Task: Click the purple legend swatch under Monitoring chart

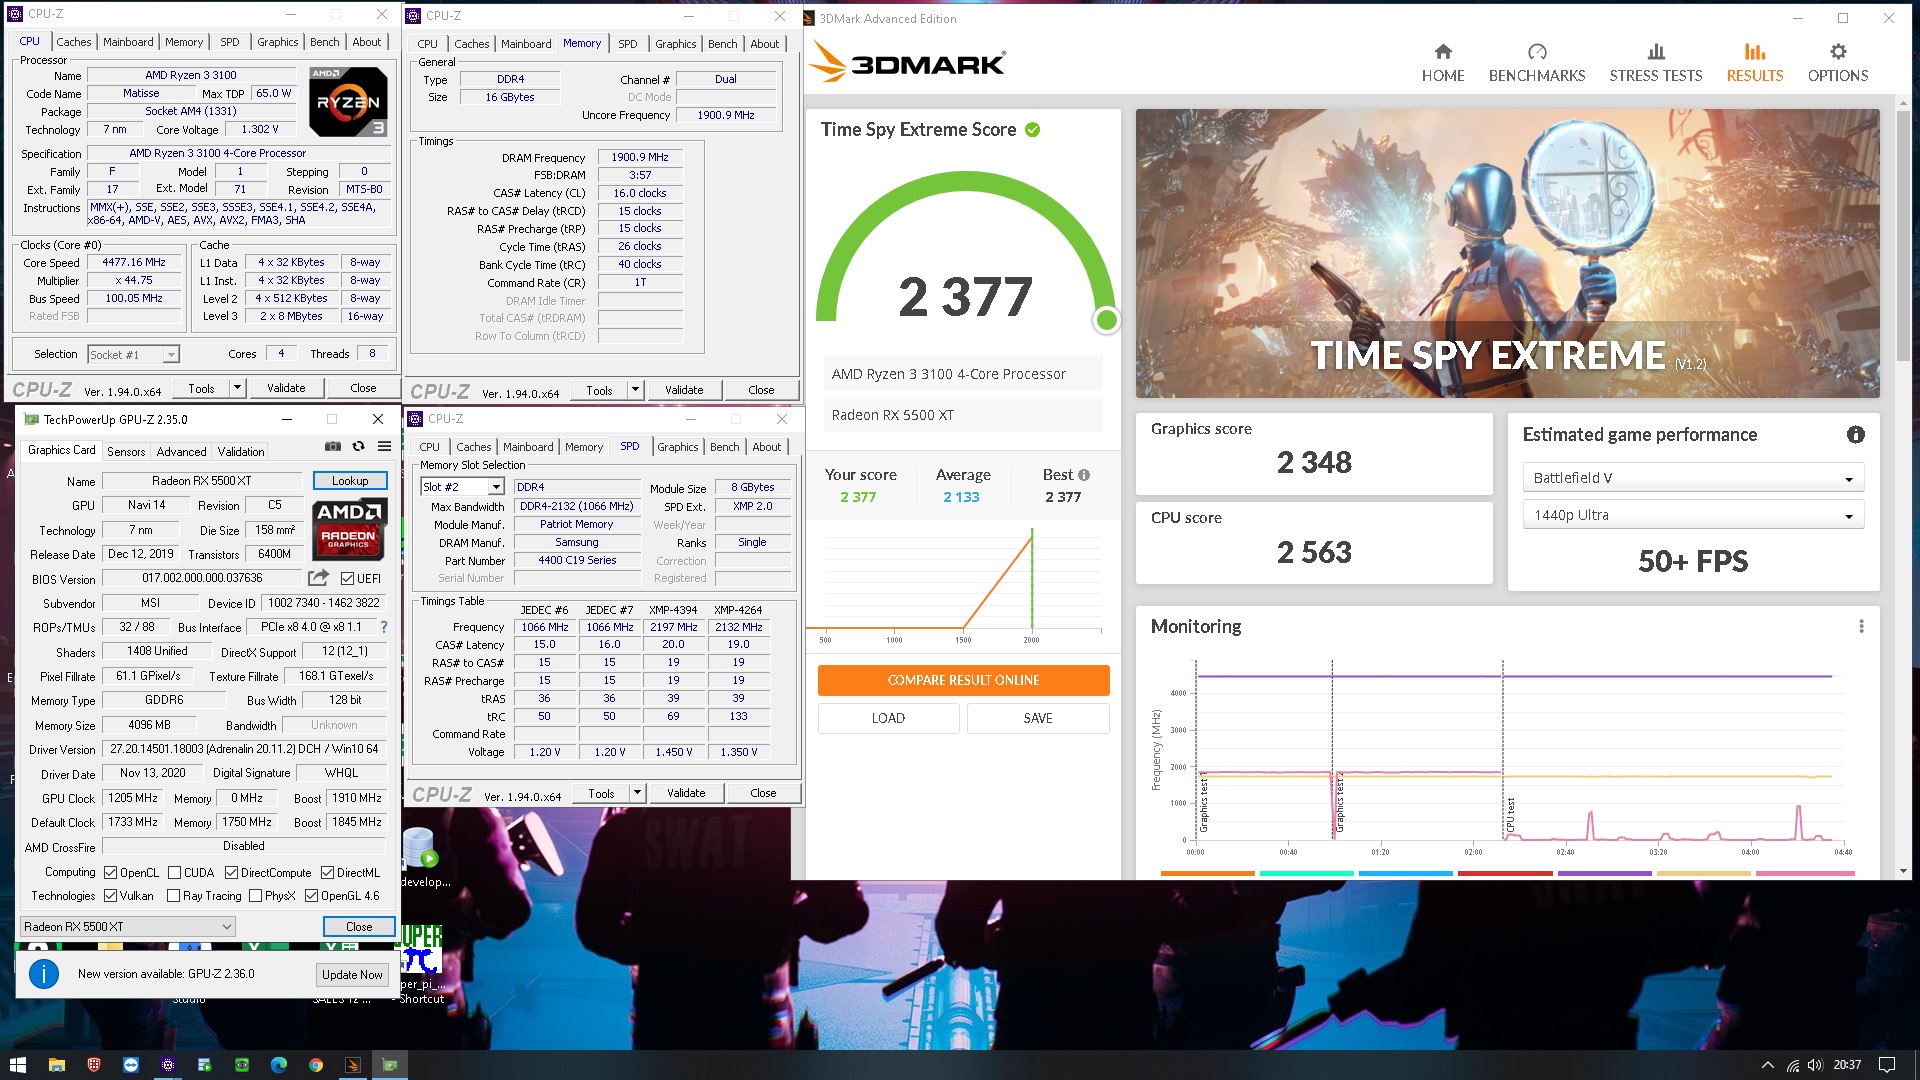Action: 1605,873
